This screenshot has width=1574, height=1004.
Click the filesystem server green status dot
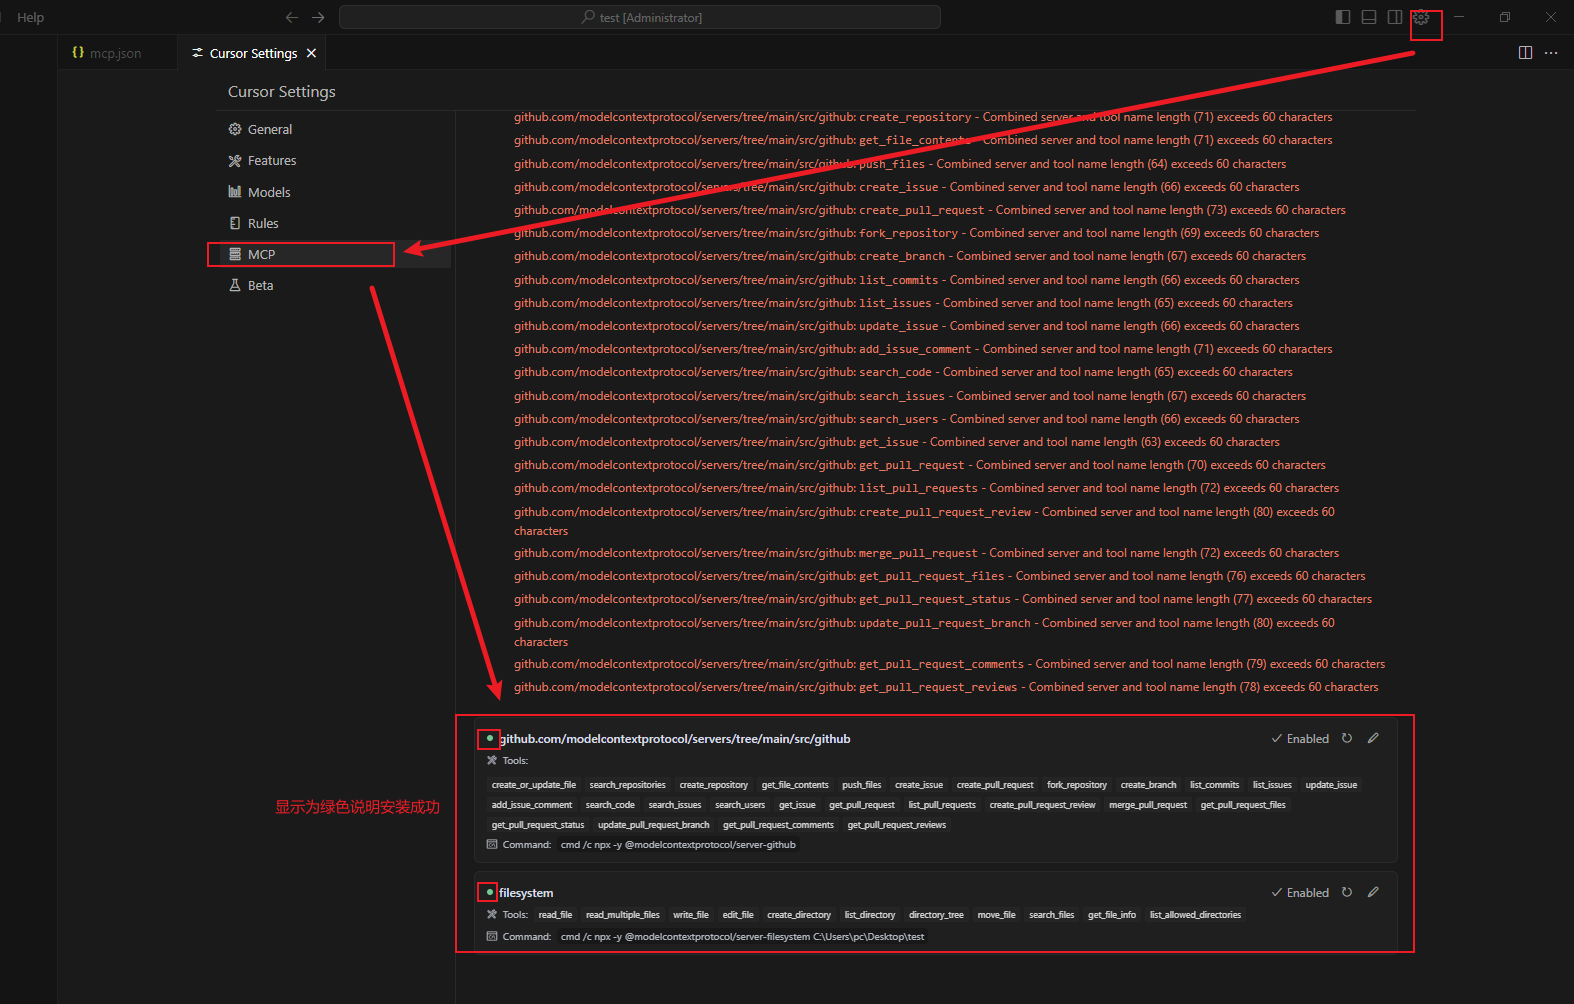pos(489,892)
